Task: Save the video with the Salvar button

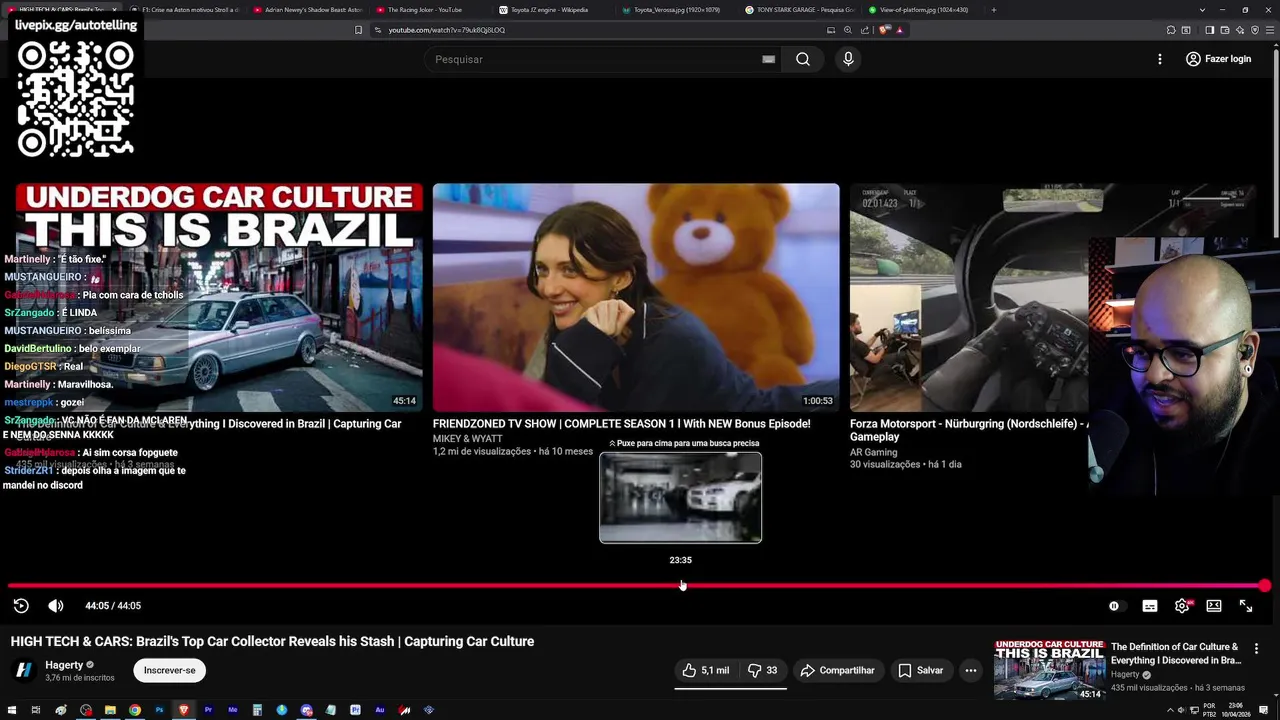Action: click(x=920, y=671)
